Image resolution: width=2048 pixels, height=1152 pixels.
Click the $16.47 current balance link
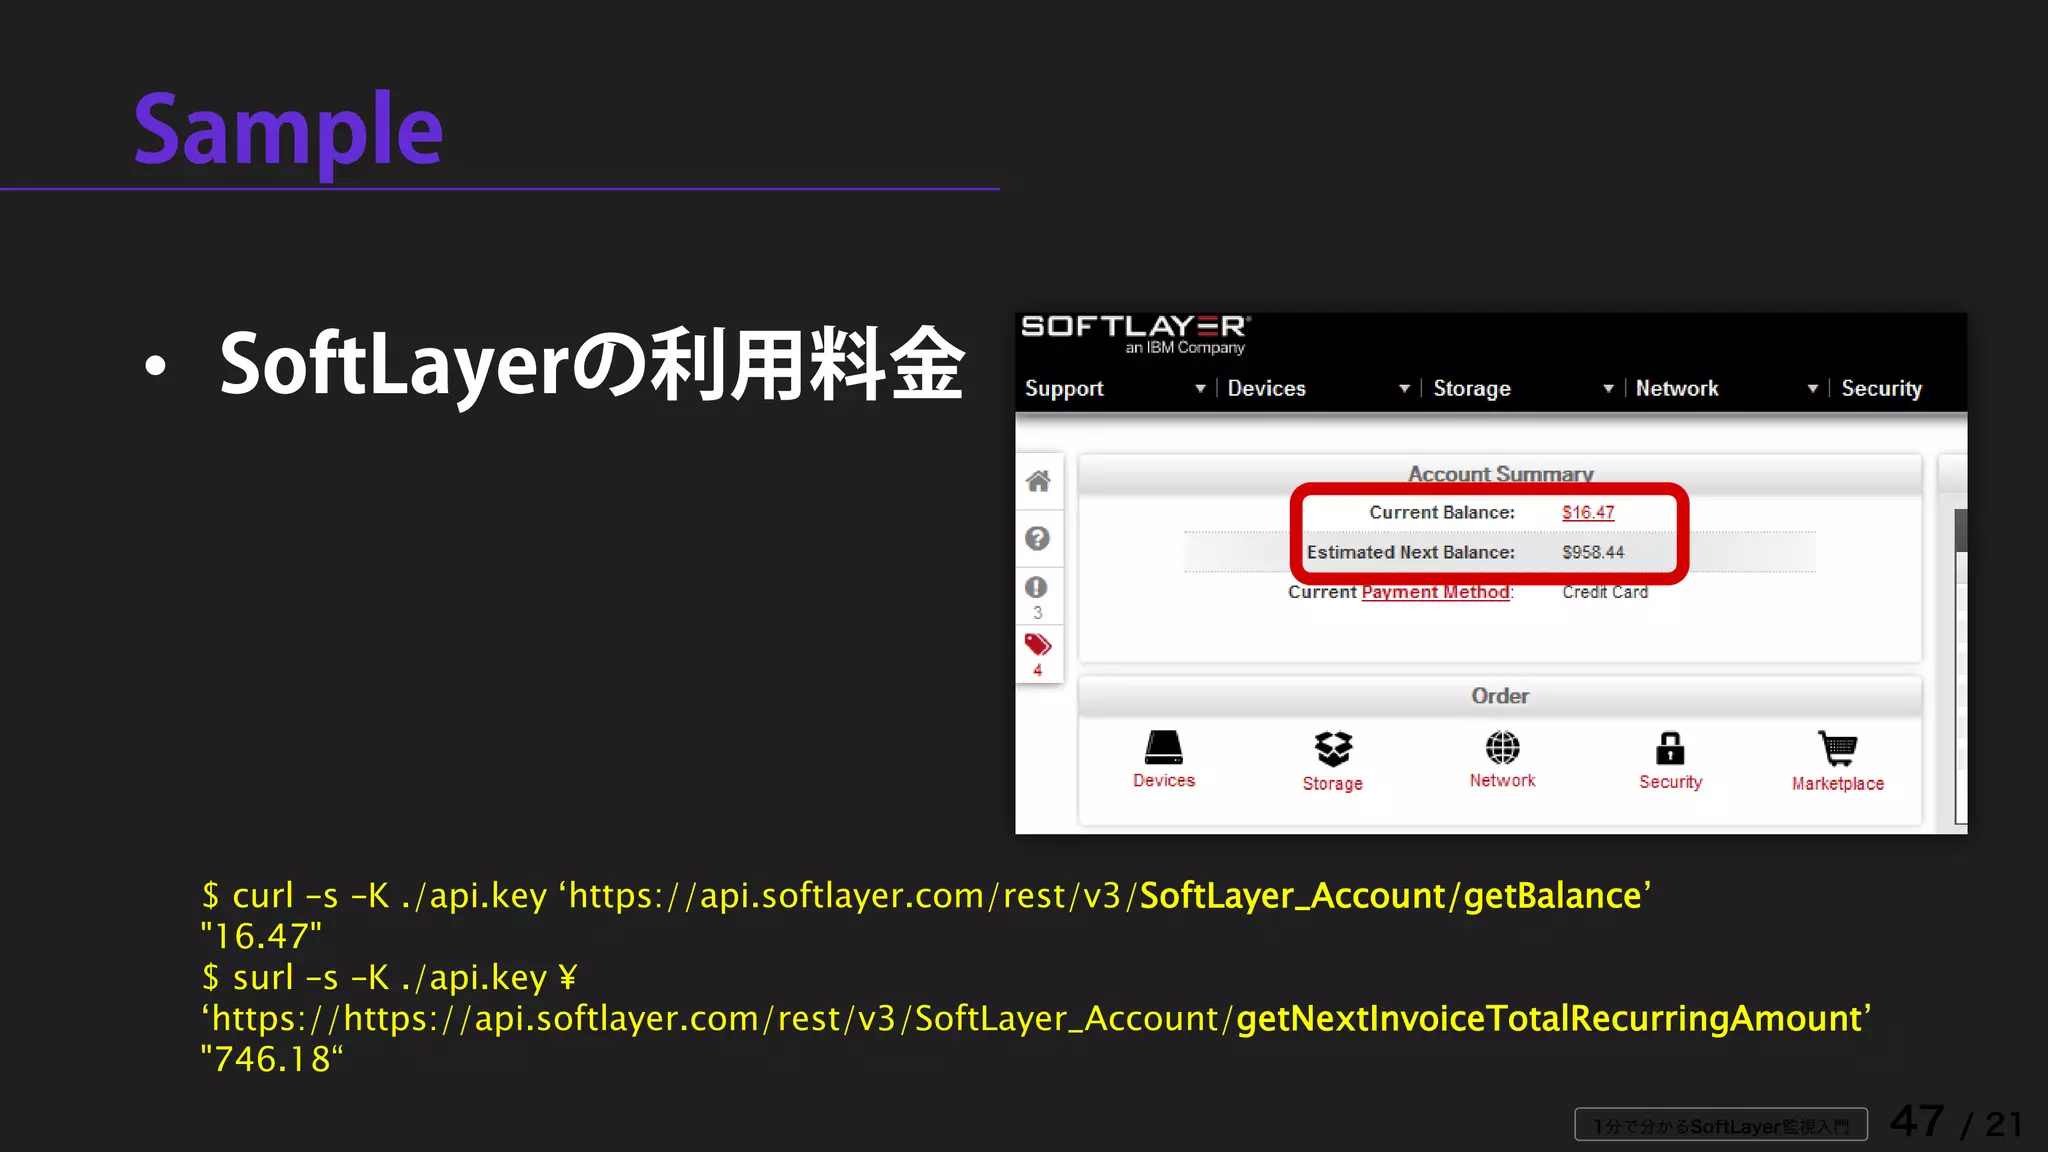pyautogui.click(x=1588, y=512)
